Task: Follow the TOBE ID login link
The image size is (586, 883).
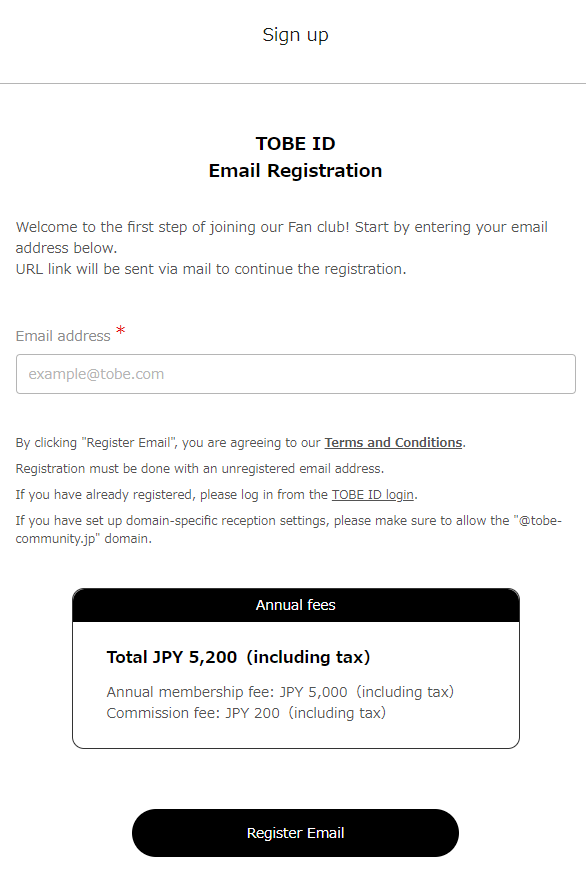Action: [373, 494]
